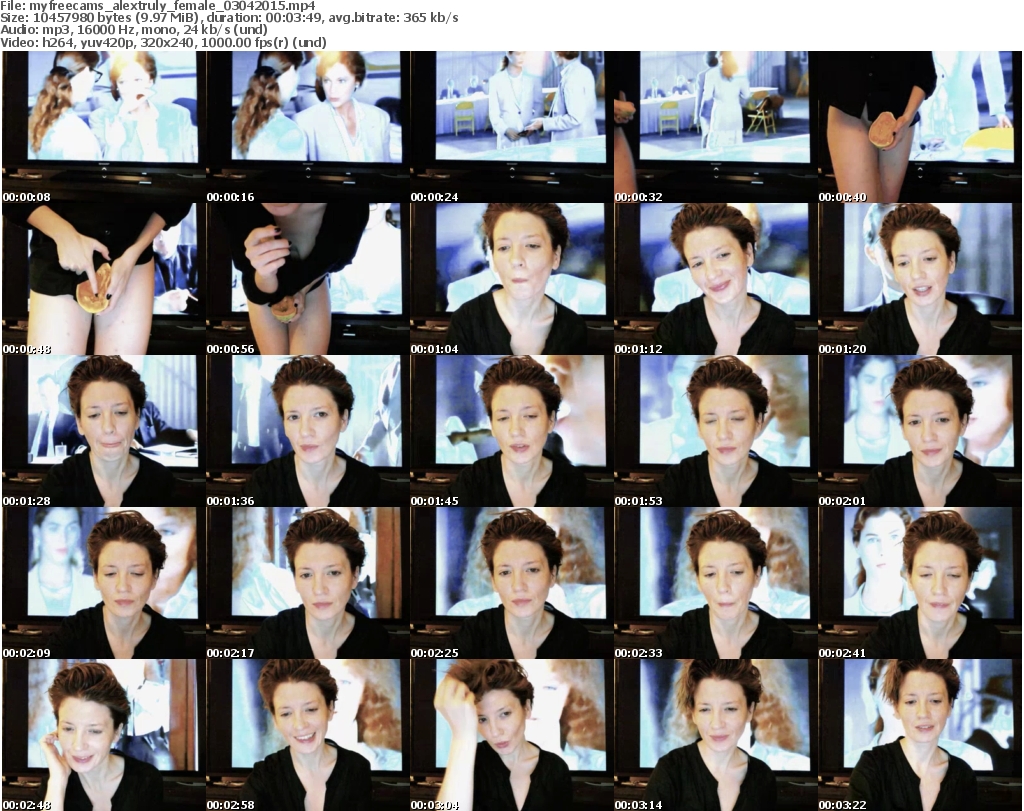Open the thumbnail marked 00:03:14

716,735
